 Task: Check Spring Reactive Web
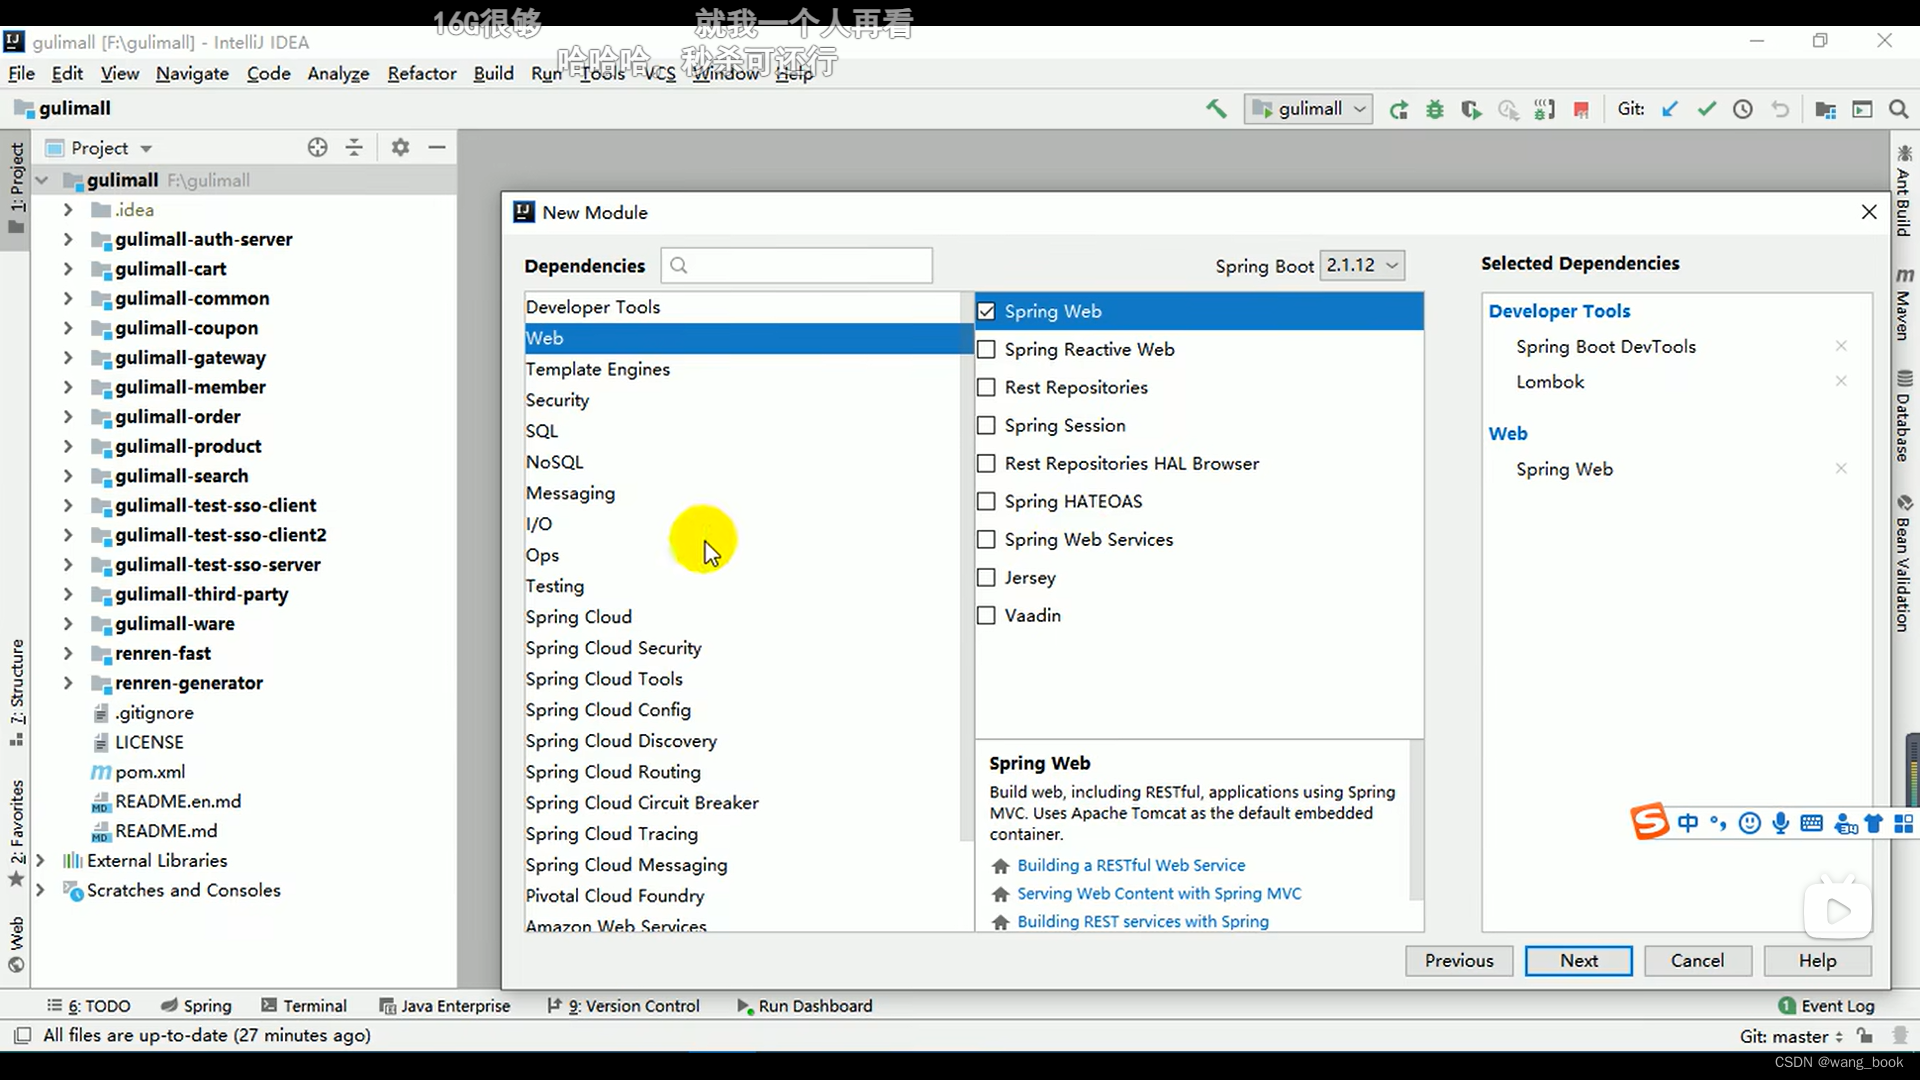point(986,349)
